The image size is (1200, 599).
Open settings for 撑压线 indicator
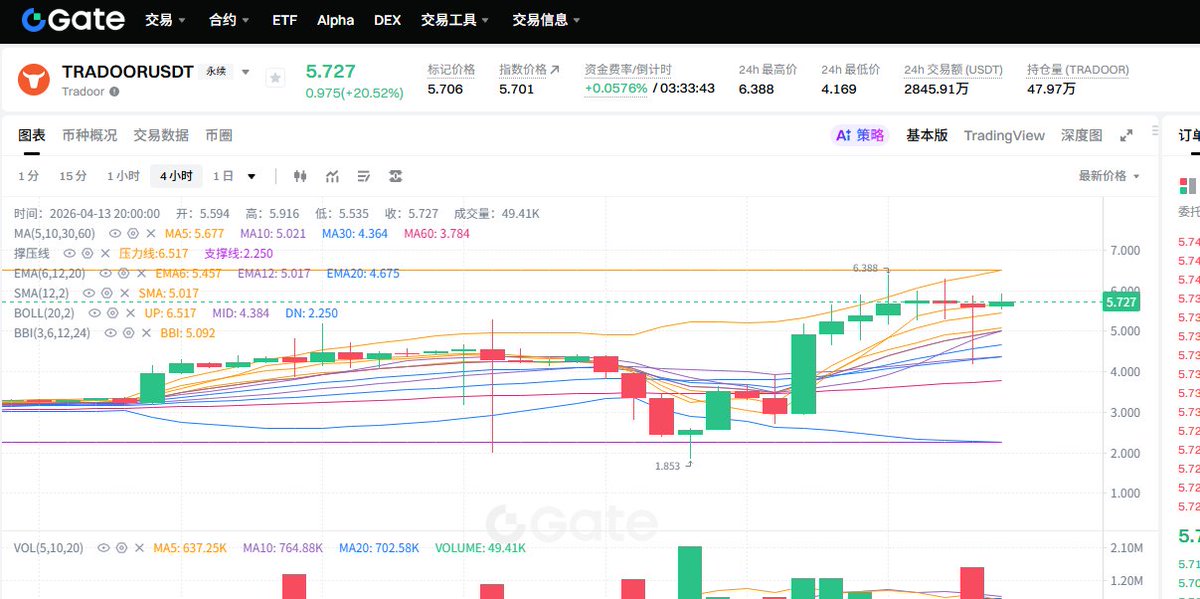[88, 253]
